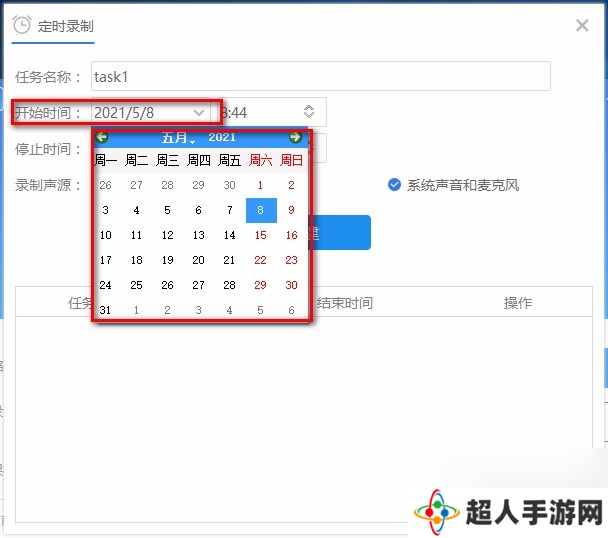Image resolution: width=608 pixels, height=538 pixels.
Task: Click the start time field showing :44
Action: [271, 112]
